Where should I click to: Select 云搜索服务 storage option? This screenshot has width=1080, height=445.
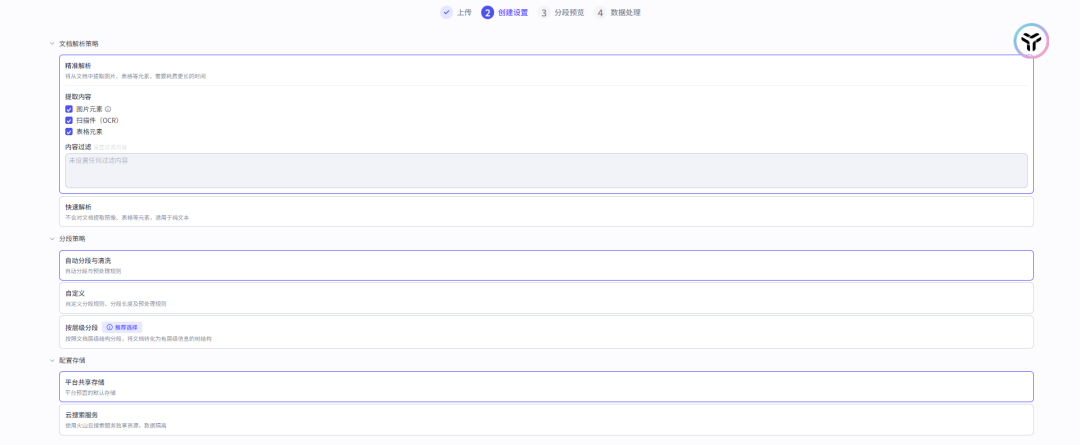tap(546, 420)
